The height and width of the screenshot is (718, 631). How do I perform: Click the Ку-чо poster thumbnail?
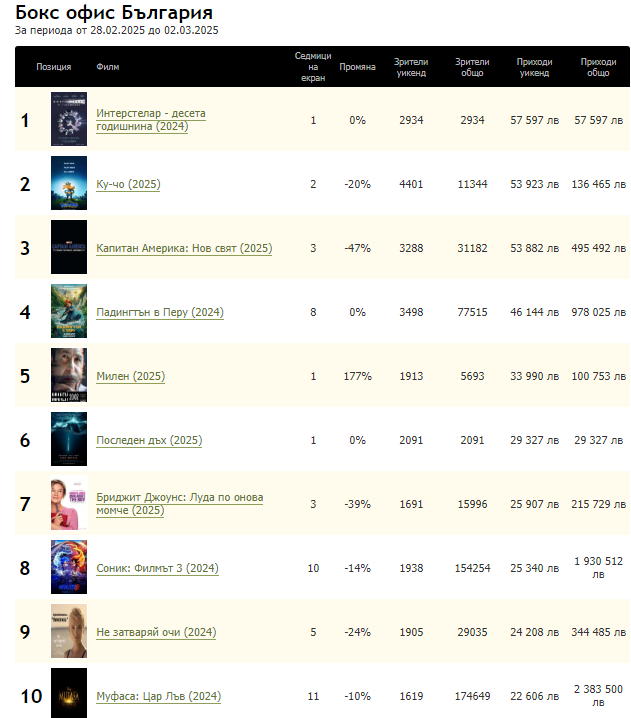point(69,184)
